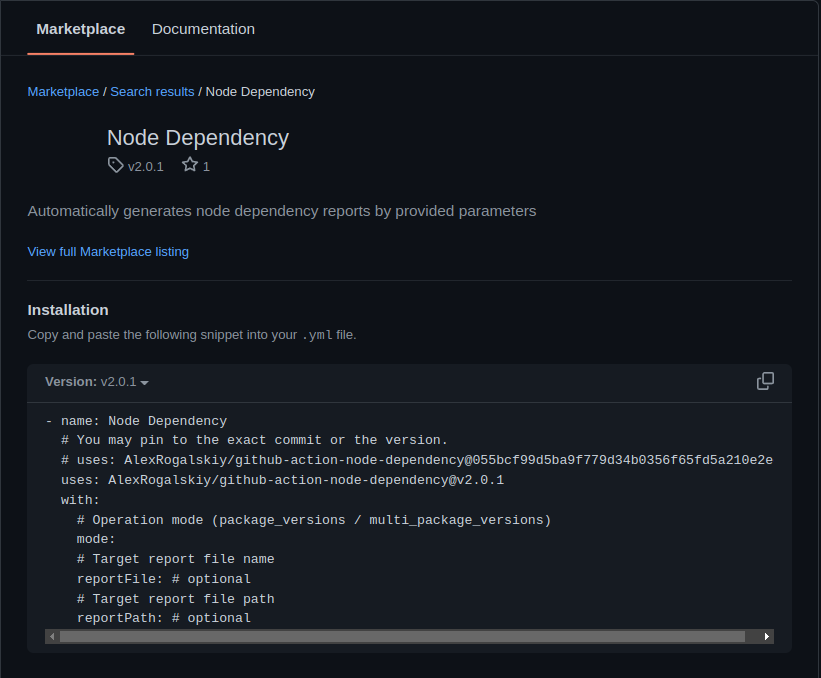Viewport: 821px width, 678px height.
Task: Open the Version v2.0.1 dropdown
Action: coord(97,382)
